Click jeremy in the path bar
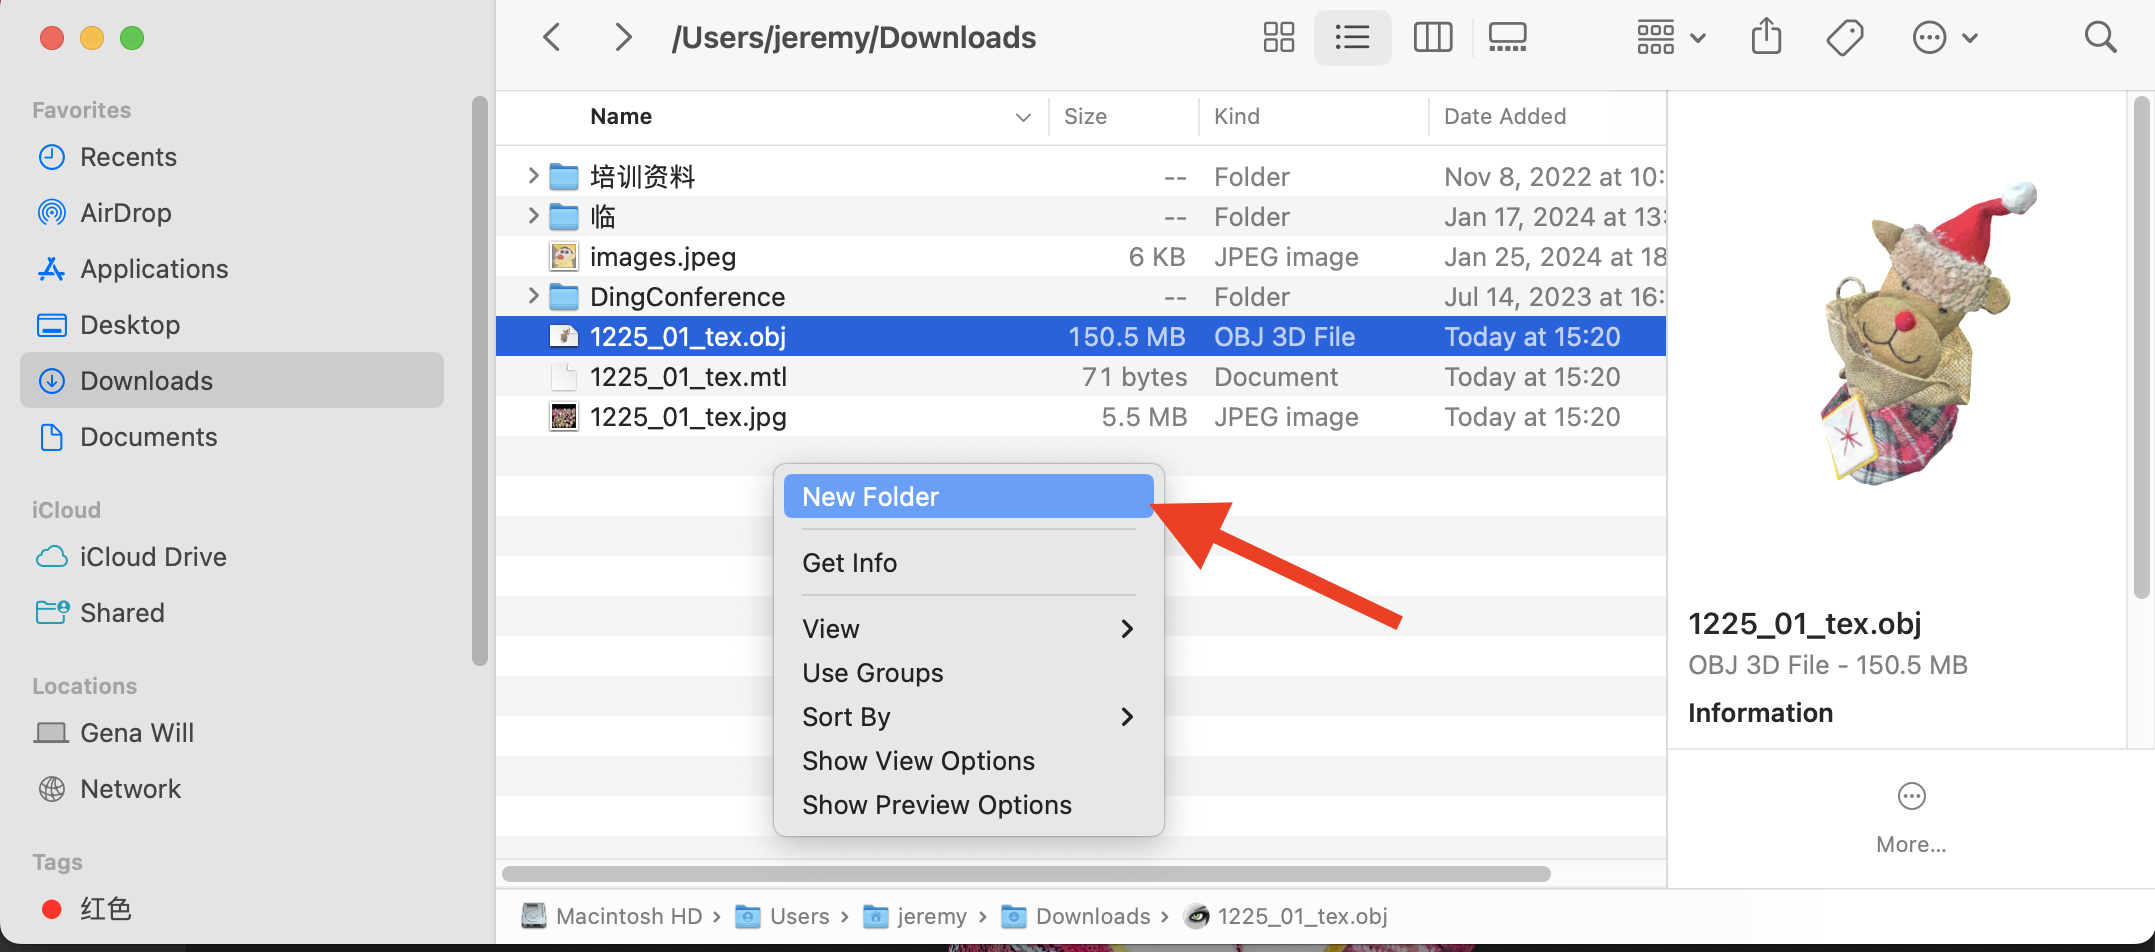 pos(931,916)
